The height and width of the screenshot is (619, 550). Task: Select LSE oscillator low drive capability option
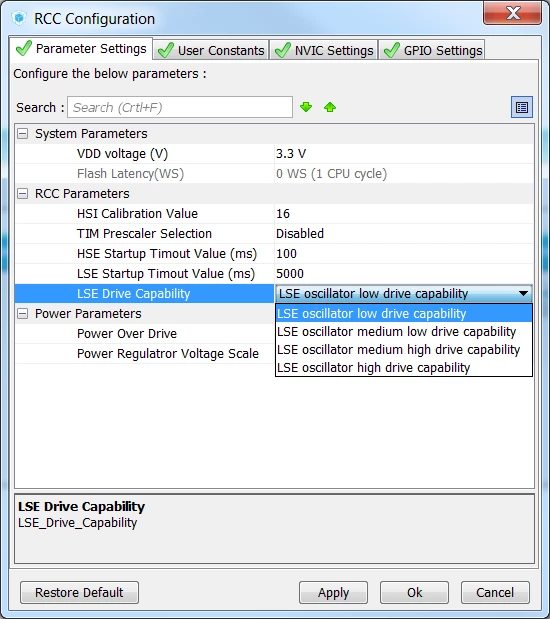(x=404, y=313)
